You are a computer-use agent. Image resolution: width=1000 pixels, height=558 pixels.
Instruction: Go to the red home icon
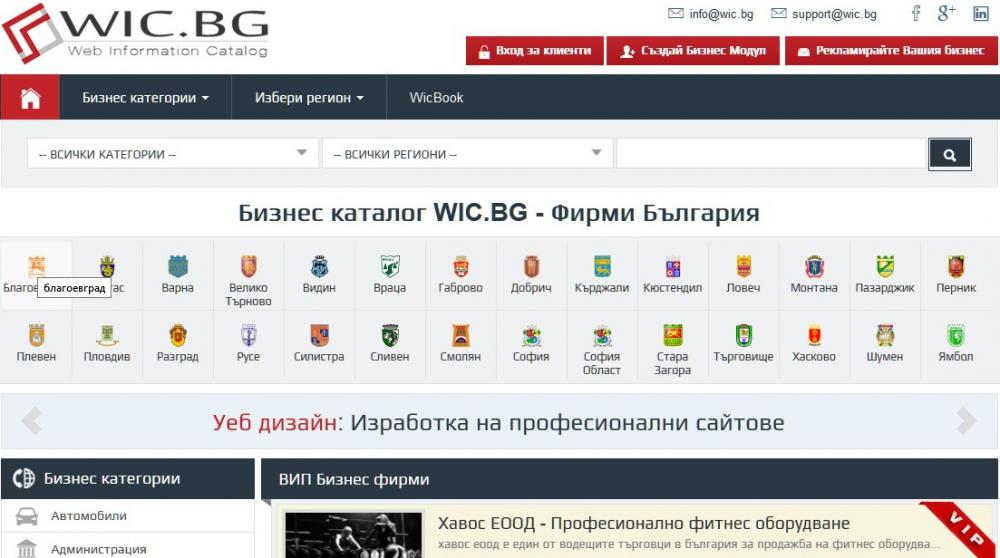[x=30, y=98]
